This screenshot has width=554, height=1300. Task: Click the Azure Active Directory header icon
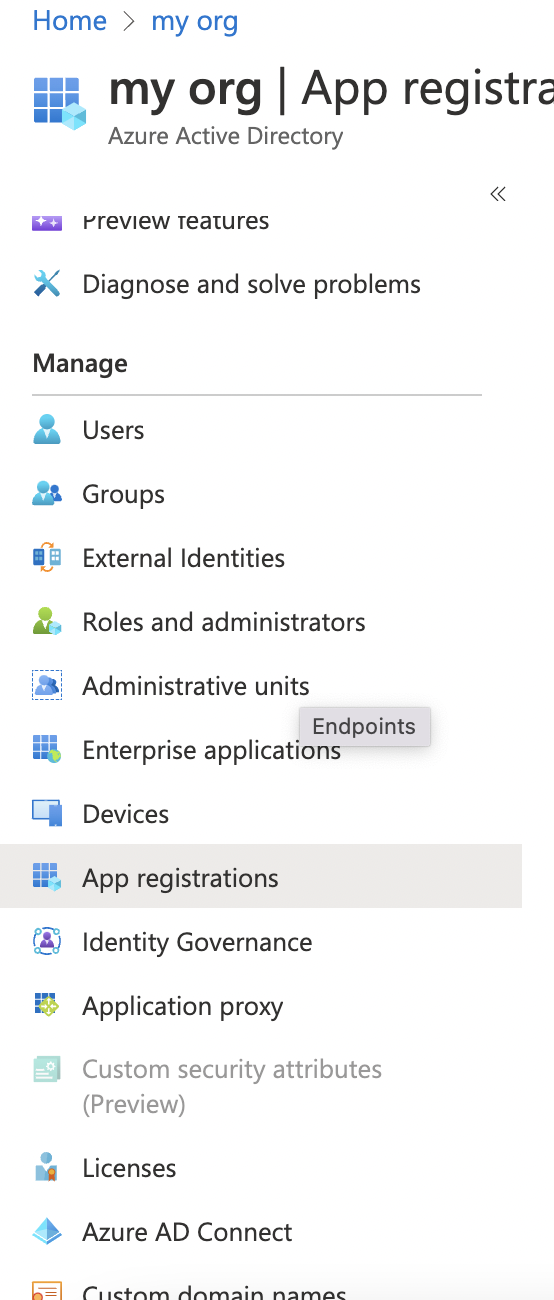pos(61,102)
